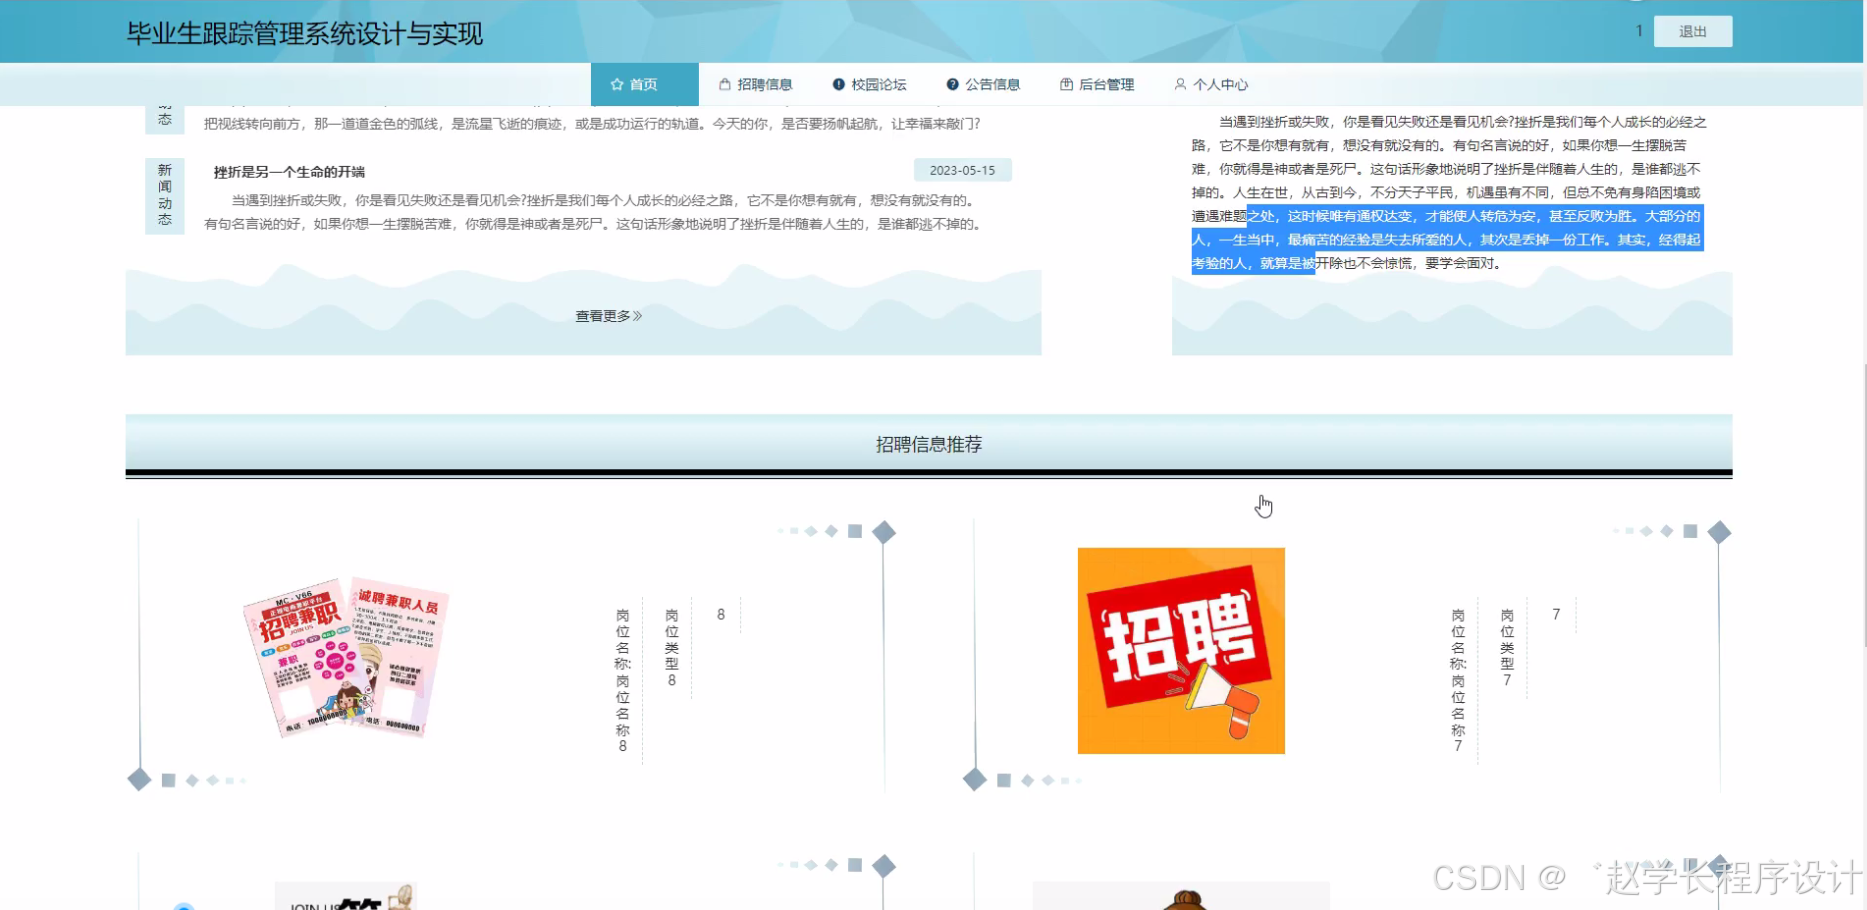The width and height of the screenshot is (1867, 910).
Task: Click the calendar icon beside 后台管理
Action: coord(1065,84)
